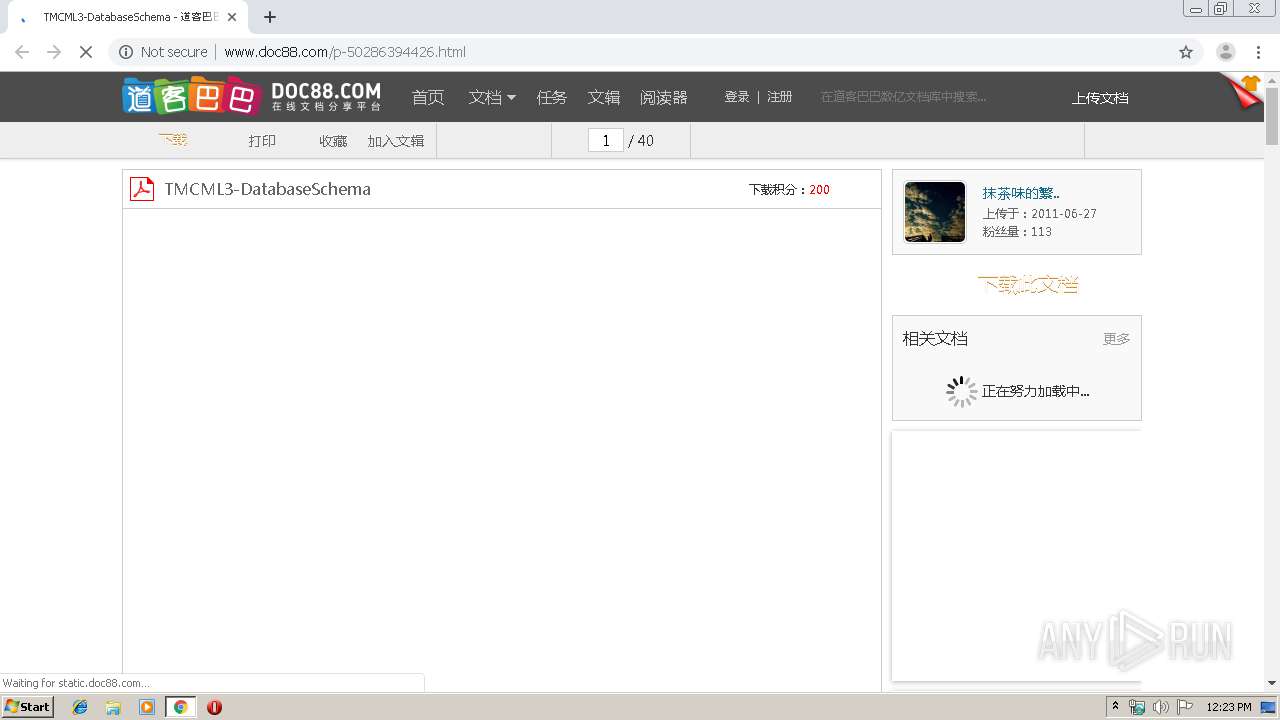The height and width of the screenshot is (720, 1280).
Task: Open the 阅读器 reader menu item
Action: pos(664,97)
